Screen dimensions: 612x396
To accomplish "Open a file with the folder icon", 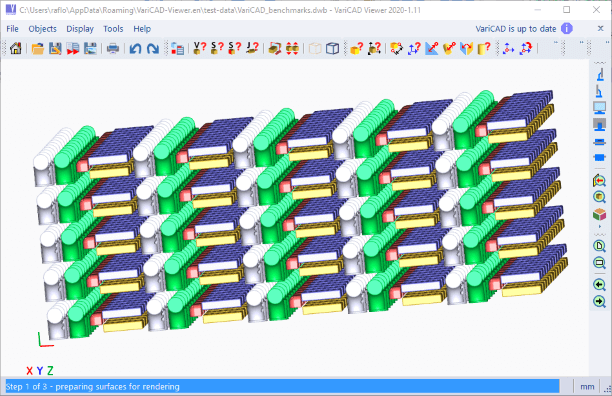I will click(37, 48).
